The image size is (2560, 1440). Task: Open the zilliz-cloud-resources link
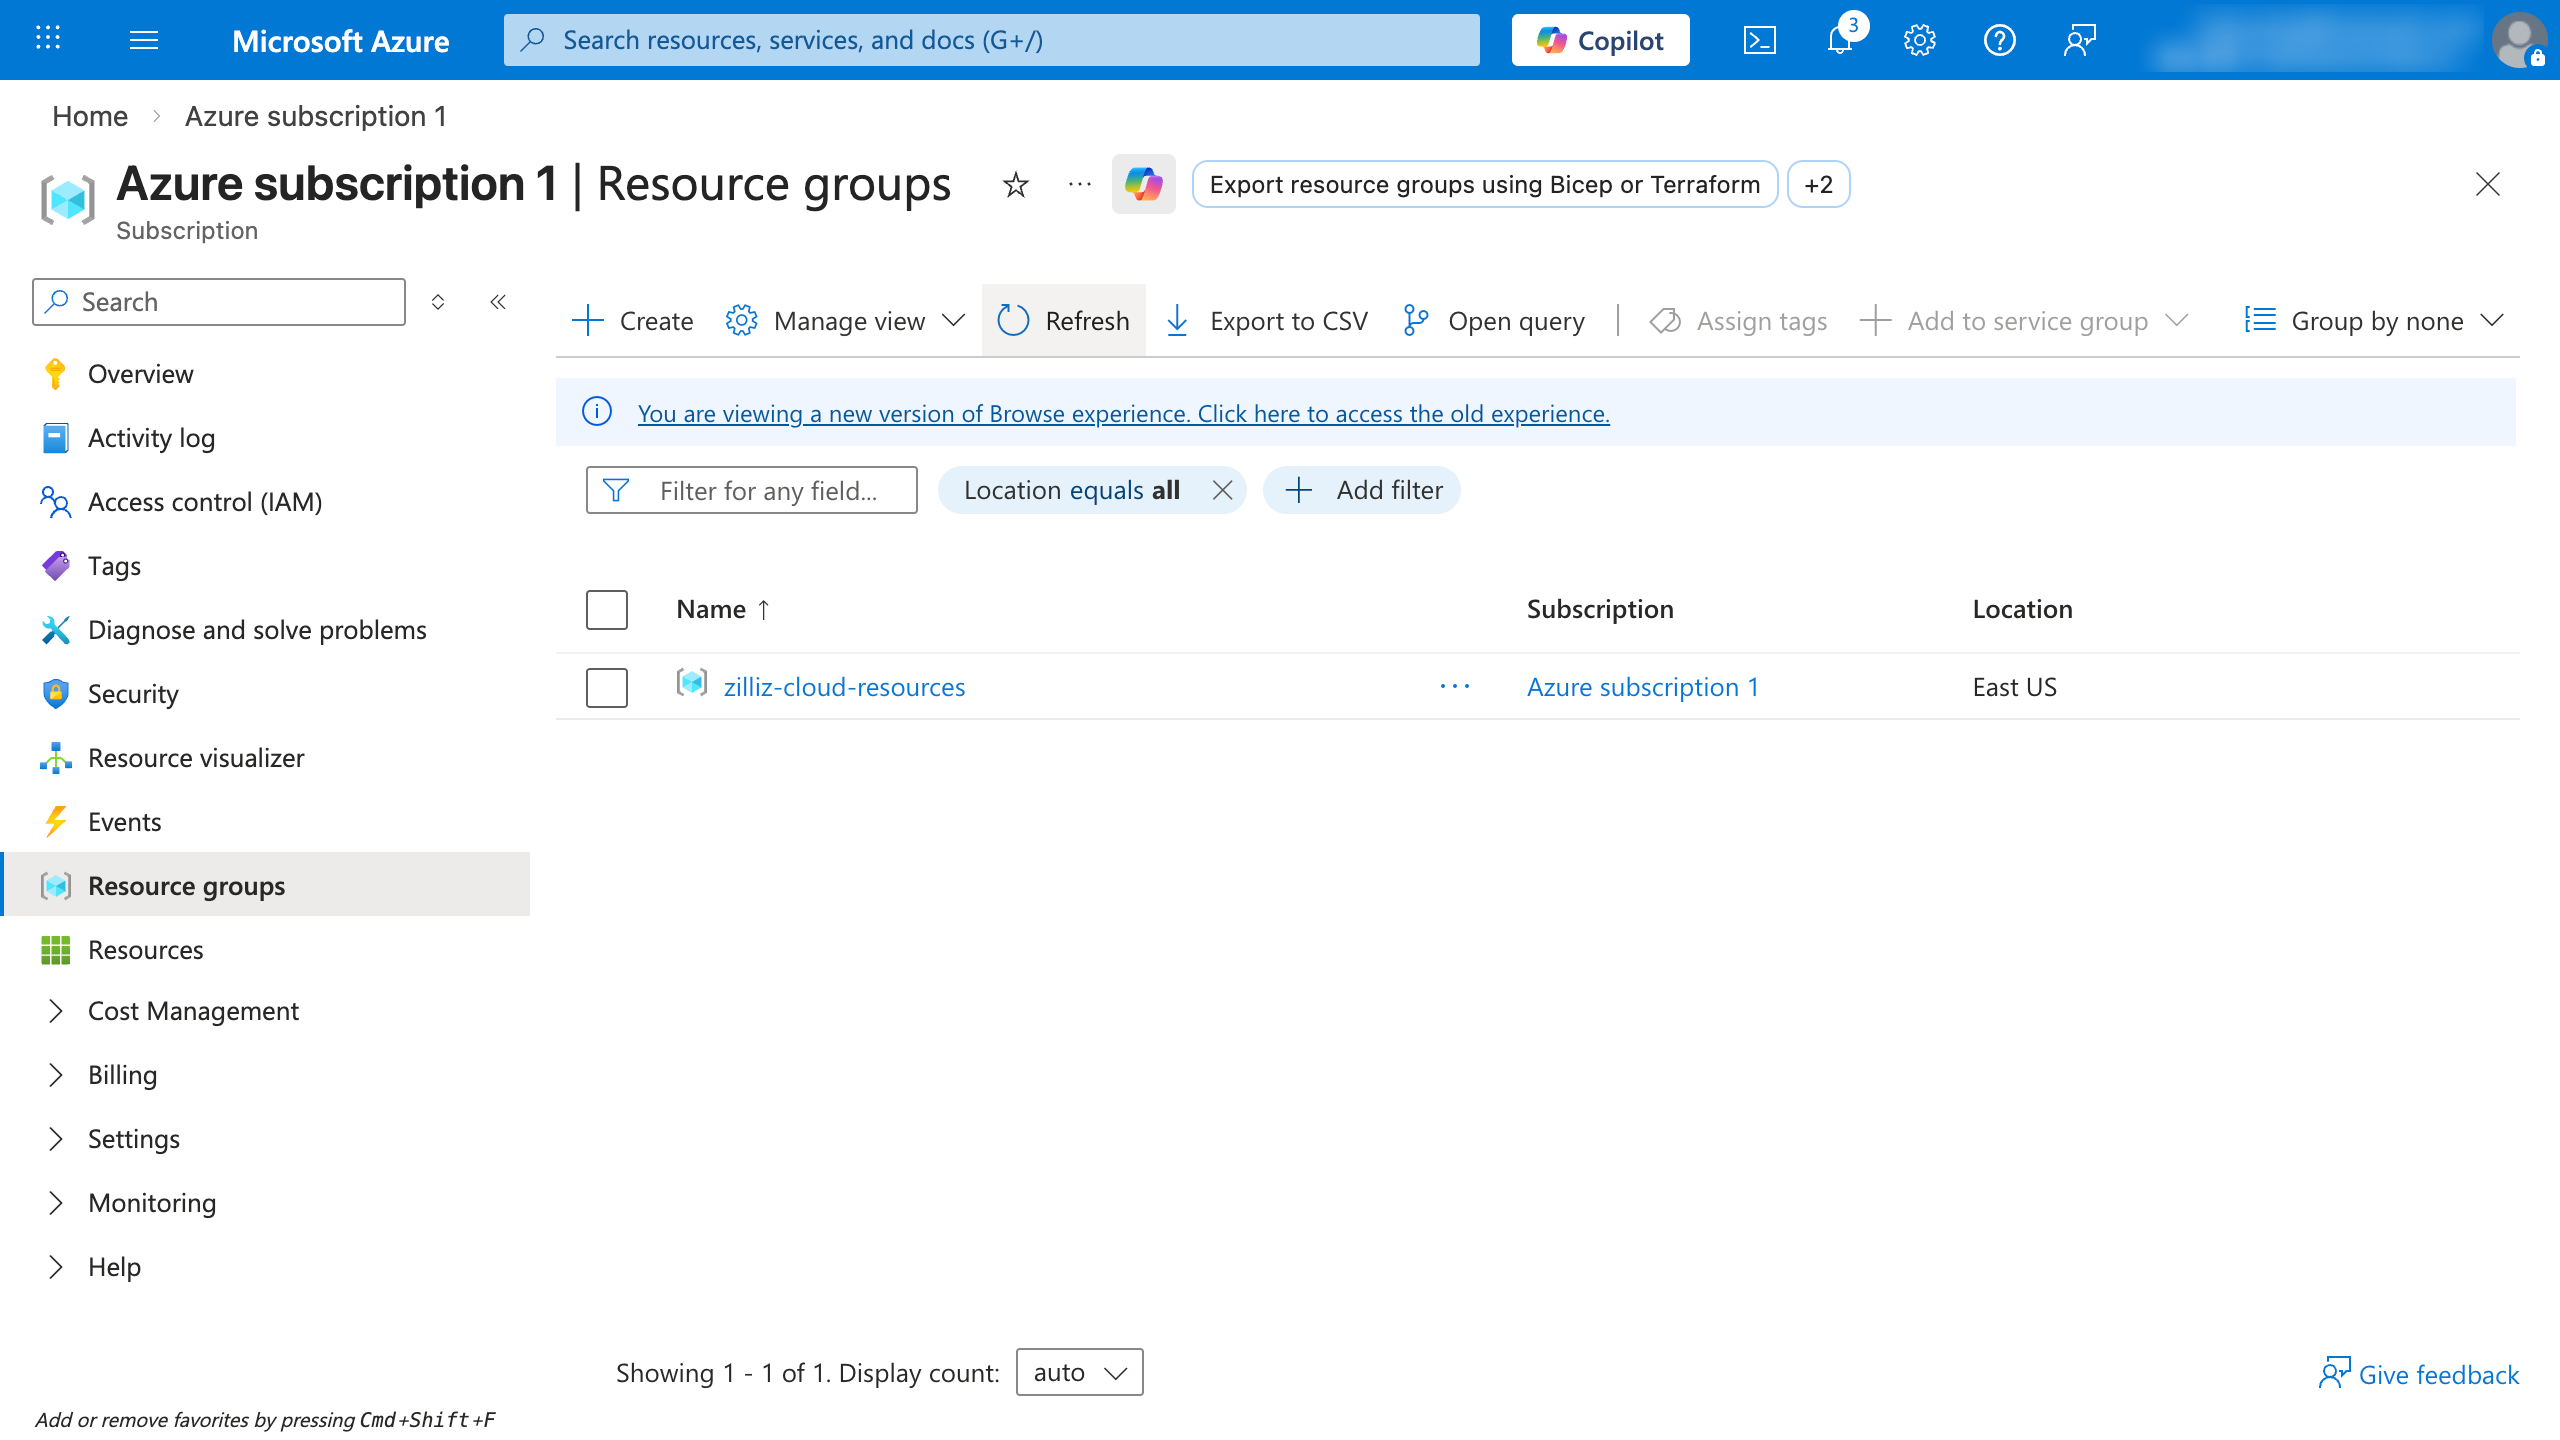pos(844,688)
